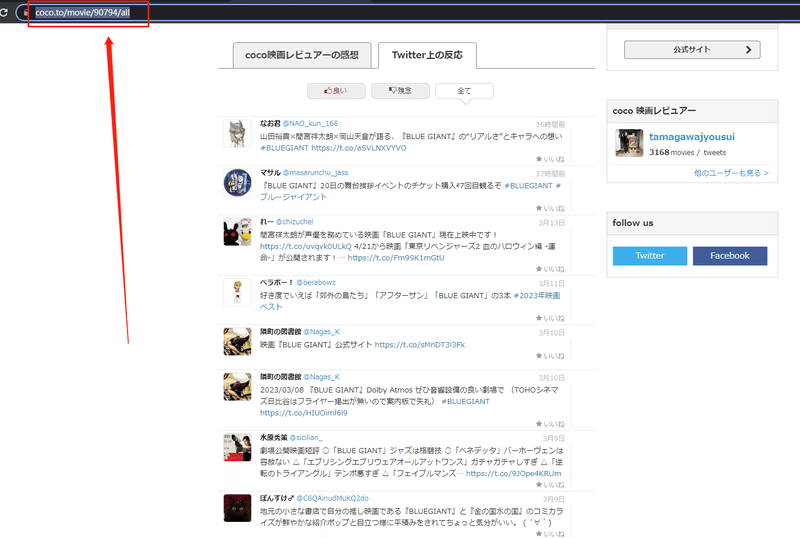
Task: Switch to coco映画レビュアーの感想 tab
Action: tap(302, 55)
